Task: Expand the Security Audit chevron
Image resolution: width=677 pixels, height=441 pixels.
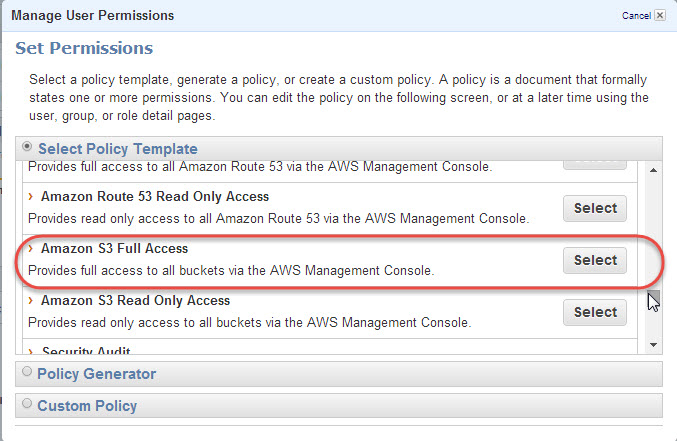Action: (32, 351)
